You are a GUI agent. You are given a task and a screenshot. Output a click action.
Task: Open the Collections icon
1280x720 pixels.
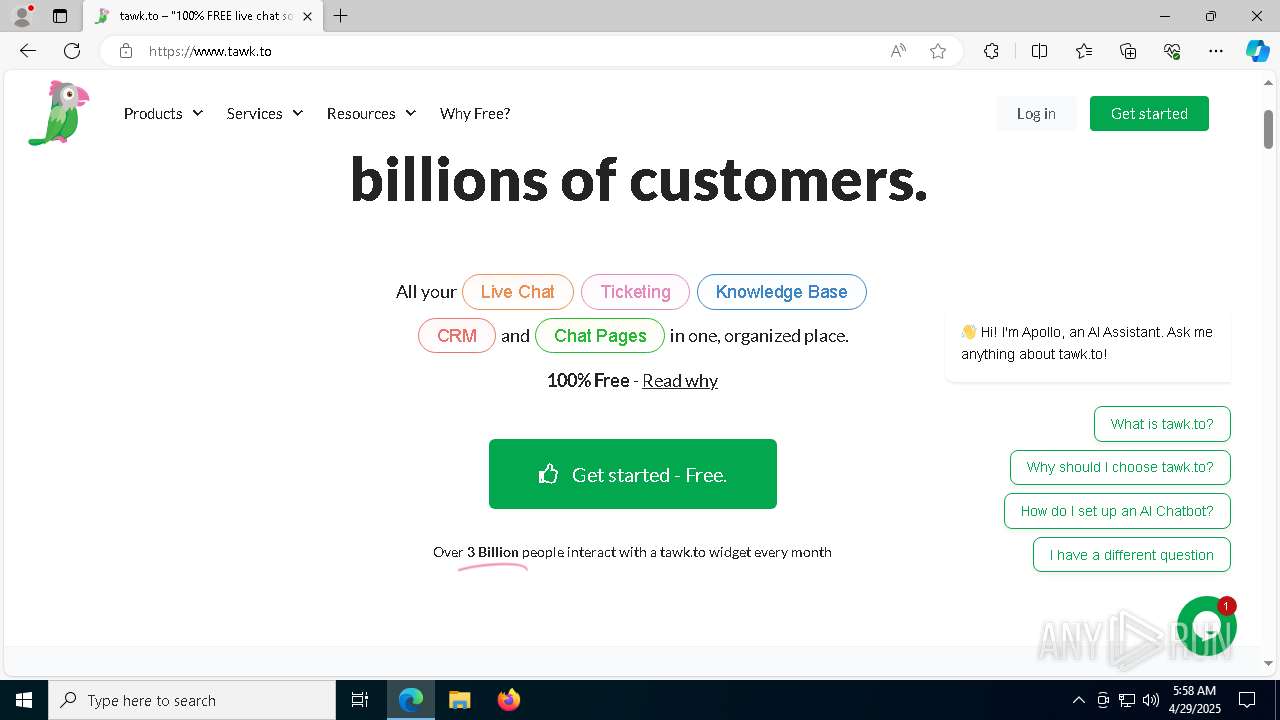coord(1128,51)
